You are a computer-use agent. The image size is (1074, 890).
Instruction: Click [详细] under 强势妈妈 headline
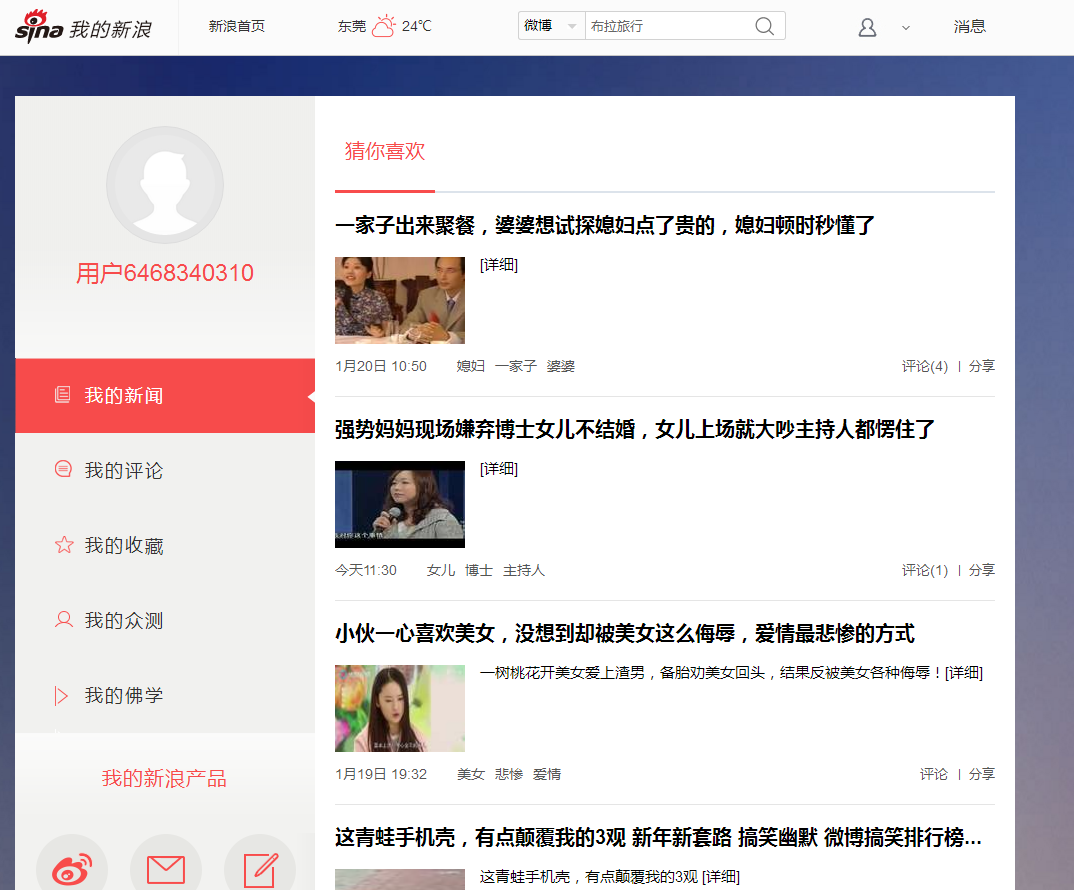coord(499,469)
